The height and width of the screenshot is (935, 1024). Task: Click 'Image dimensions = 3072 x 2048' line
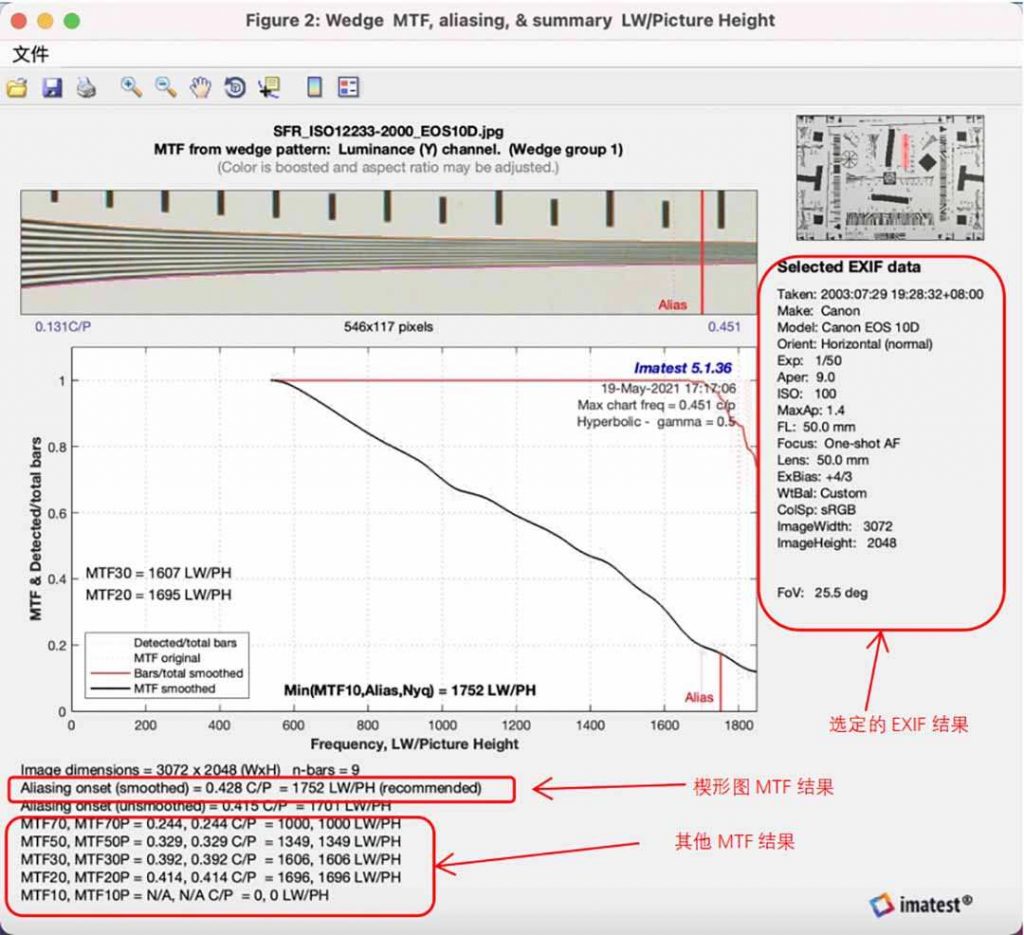[x=190, y=770]
